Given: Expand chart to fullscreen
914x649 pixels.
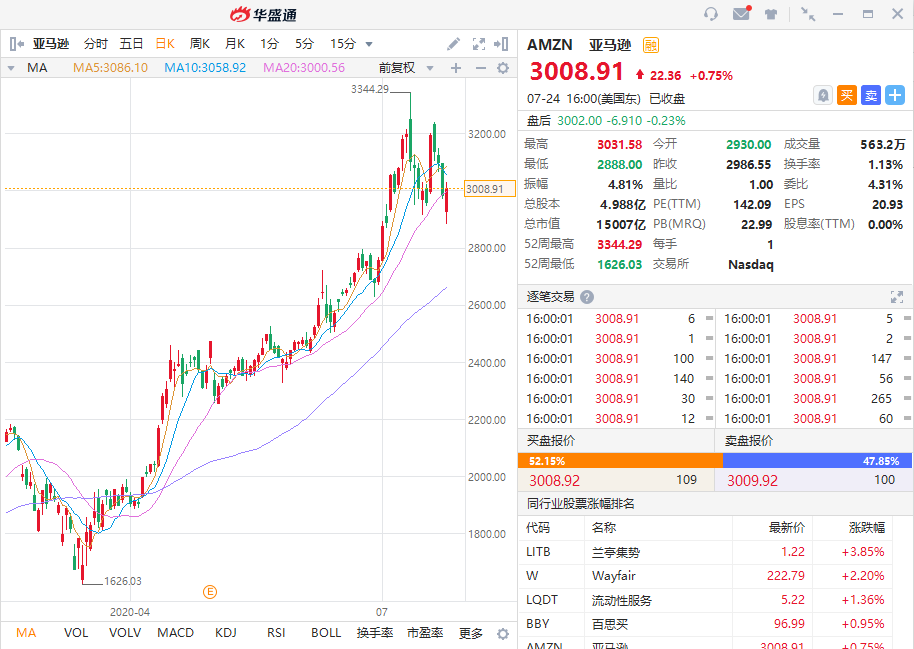Looking at the screenshot, I should [479, 44].
